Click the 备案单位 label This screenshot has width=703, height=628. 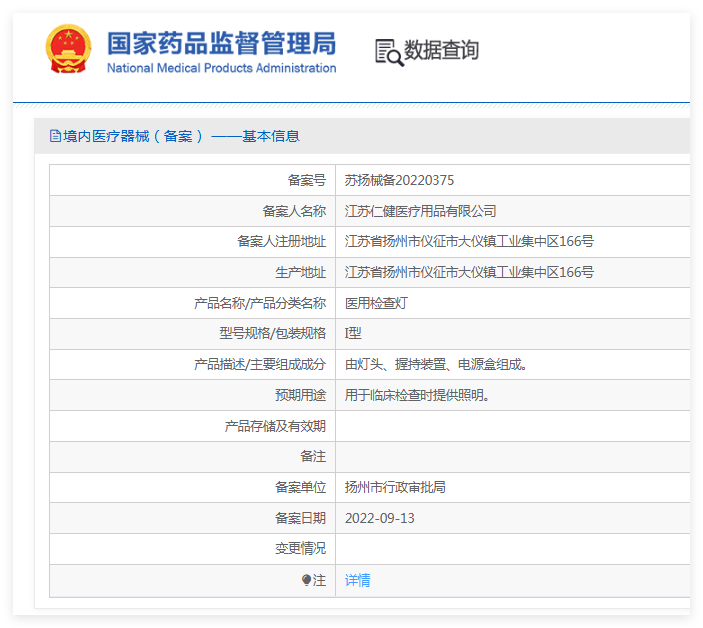tap(300, 487)
